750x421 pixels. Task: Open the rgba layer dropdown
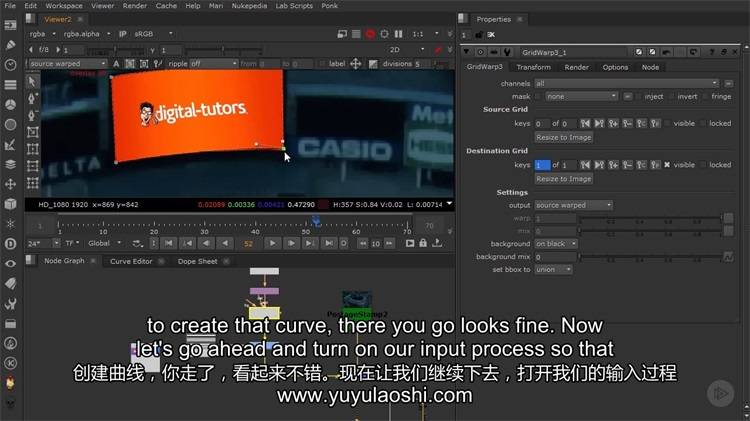(43, 34)
